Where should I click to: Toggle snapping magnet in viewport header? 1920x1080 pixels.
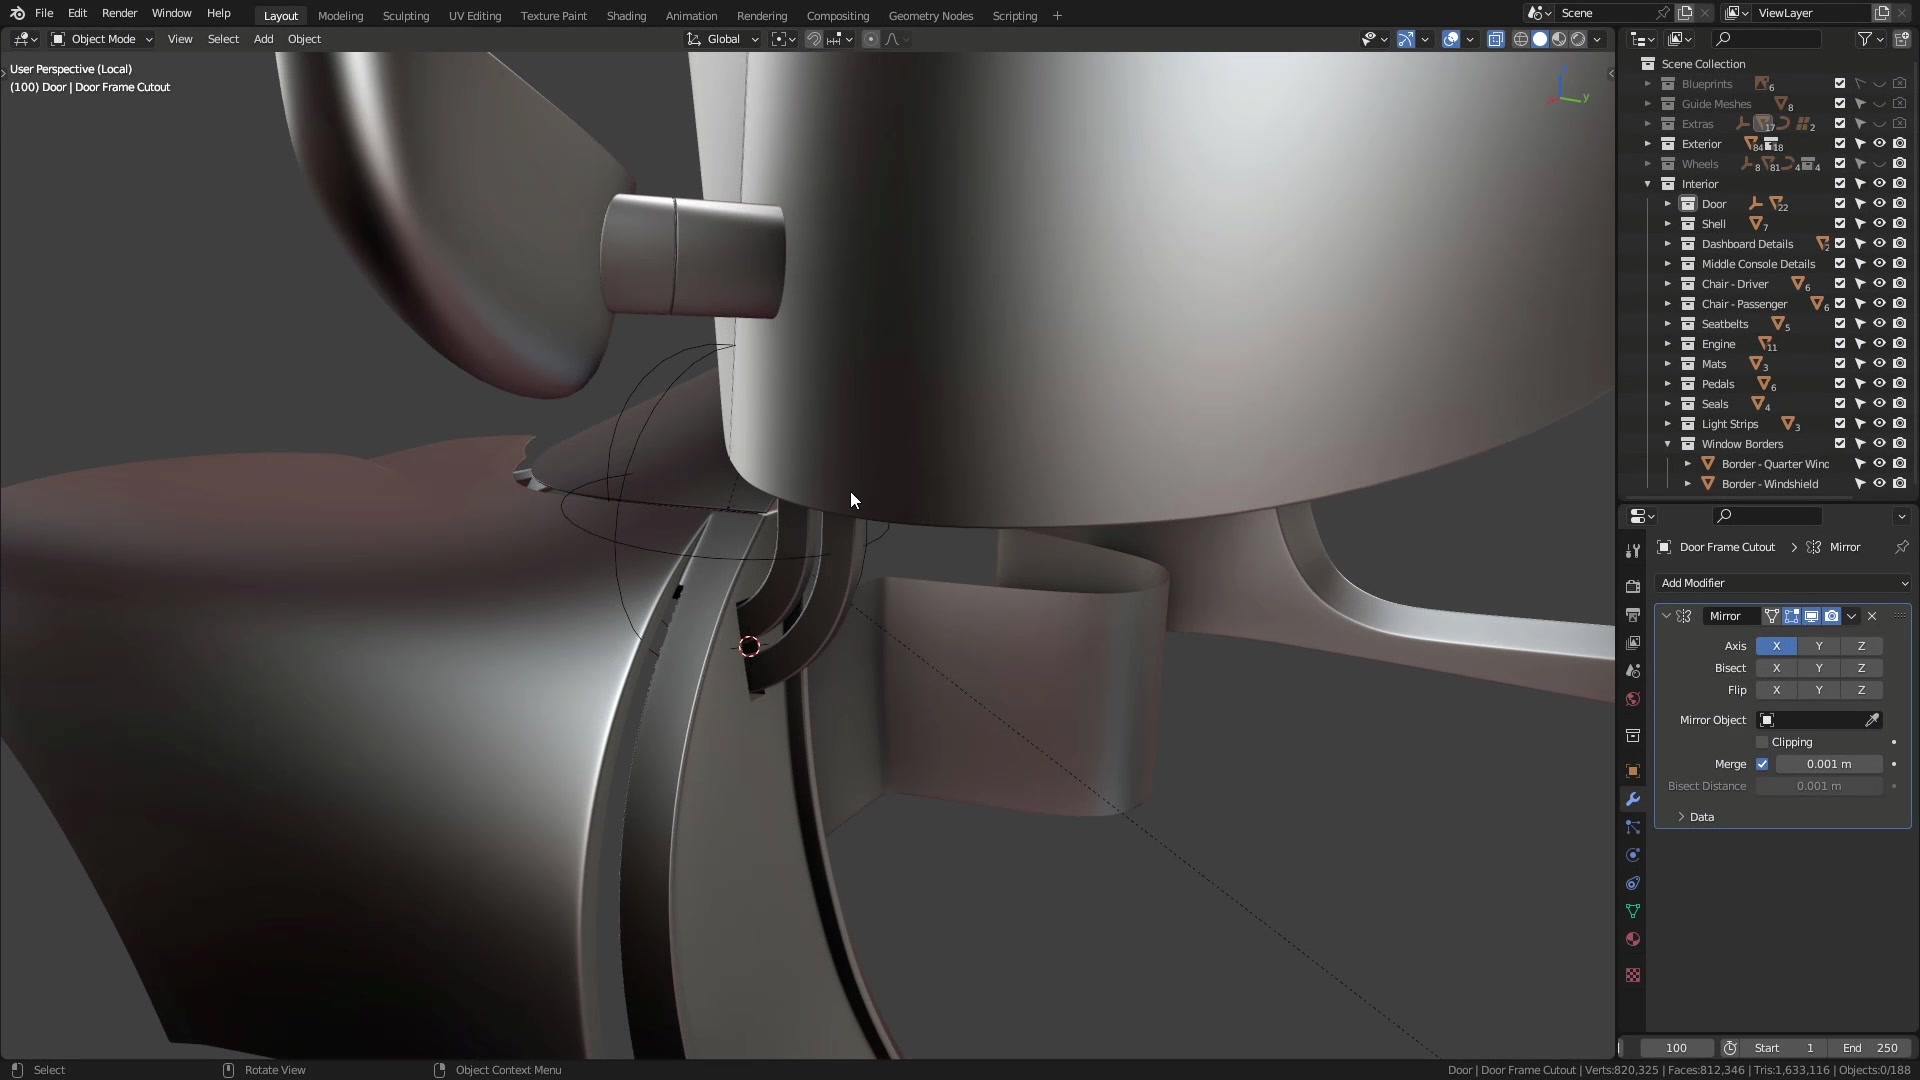814,39
